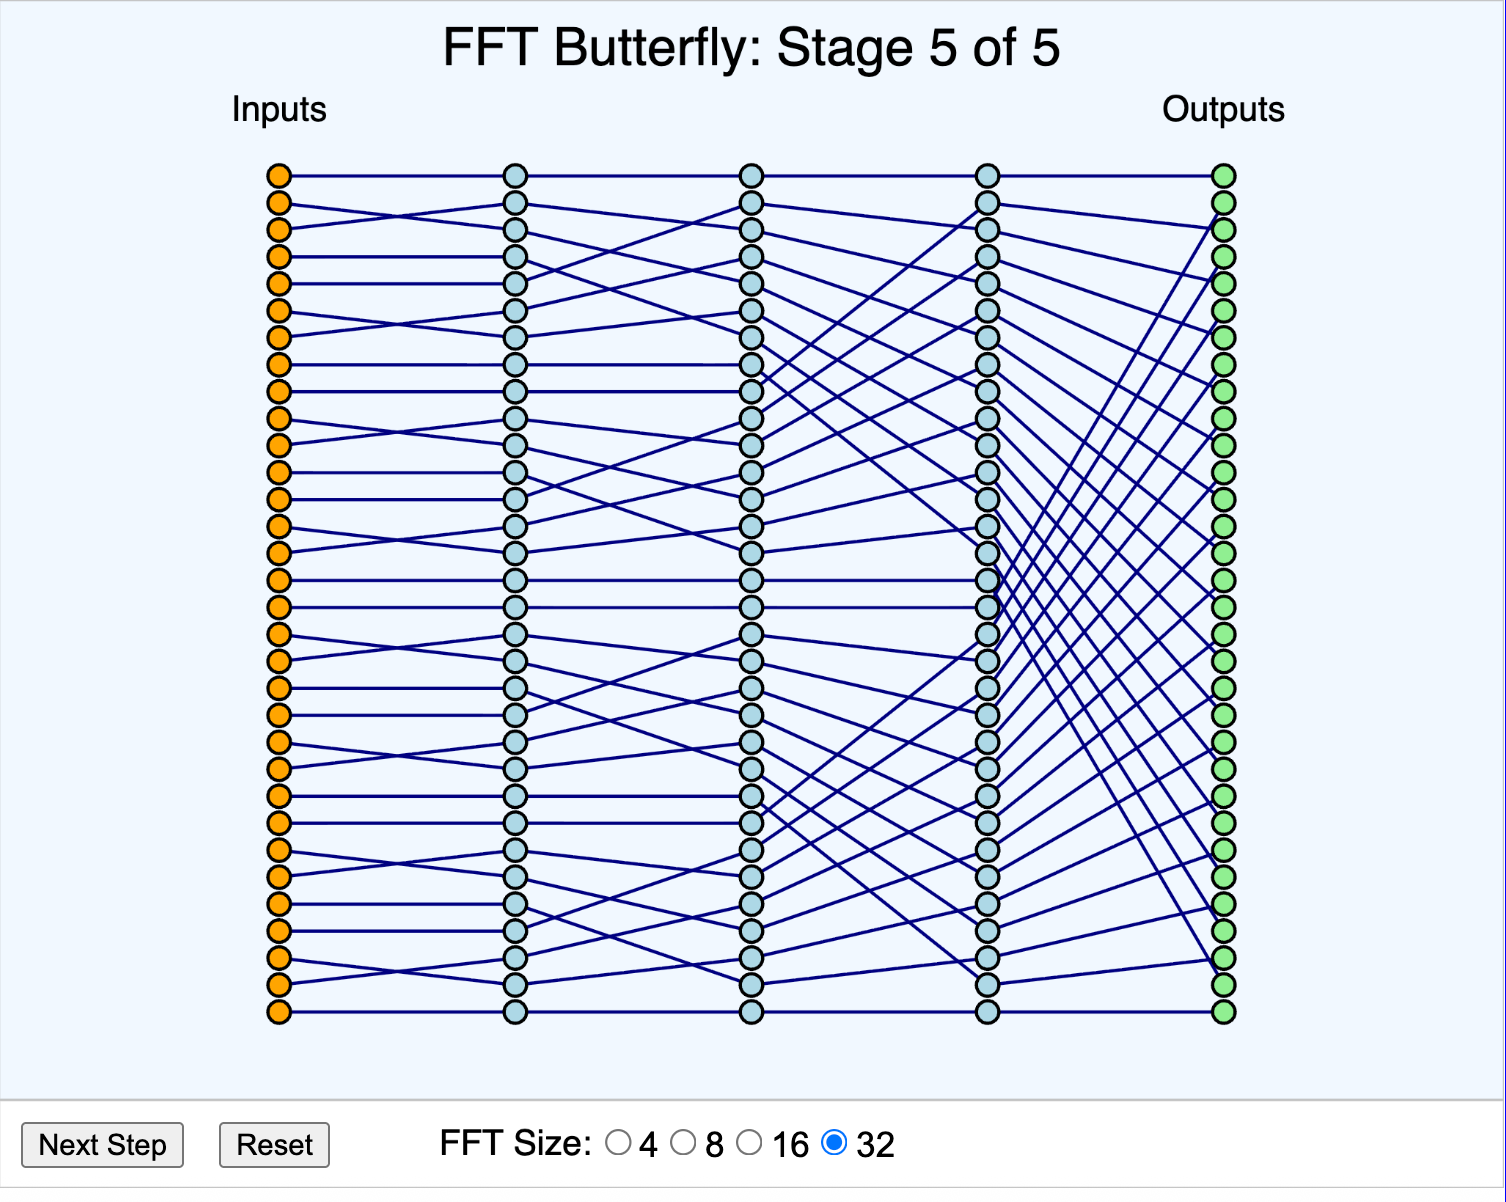This screenshot has height=1202, width=1506.
Task: Select the top node of the middle stage column
Action: tap(750, 175)
